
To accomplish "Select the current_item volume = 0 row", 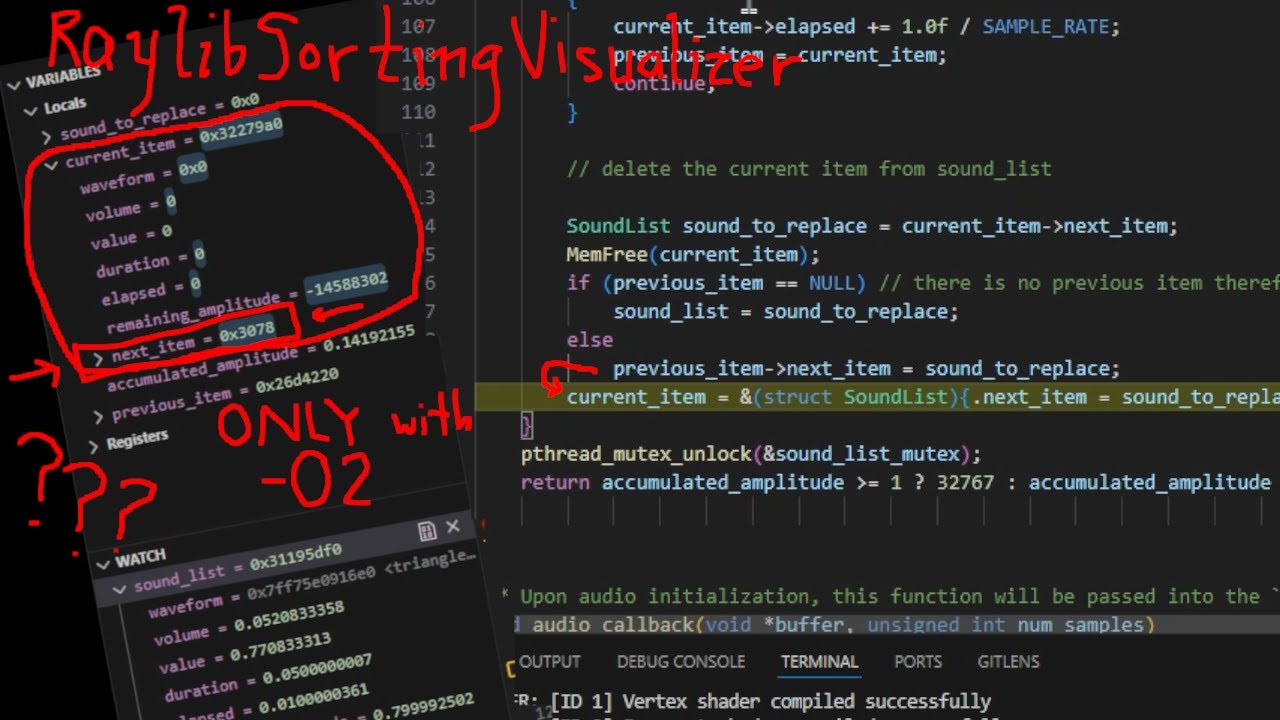I will [131, 207].
